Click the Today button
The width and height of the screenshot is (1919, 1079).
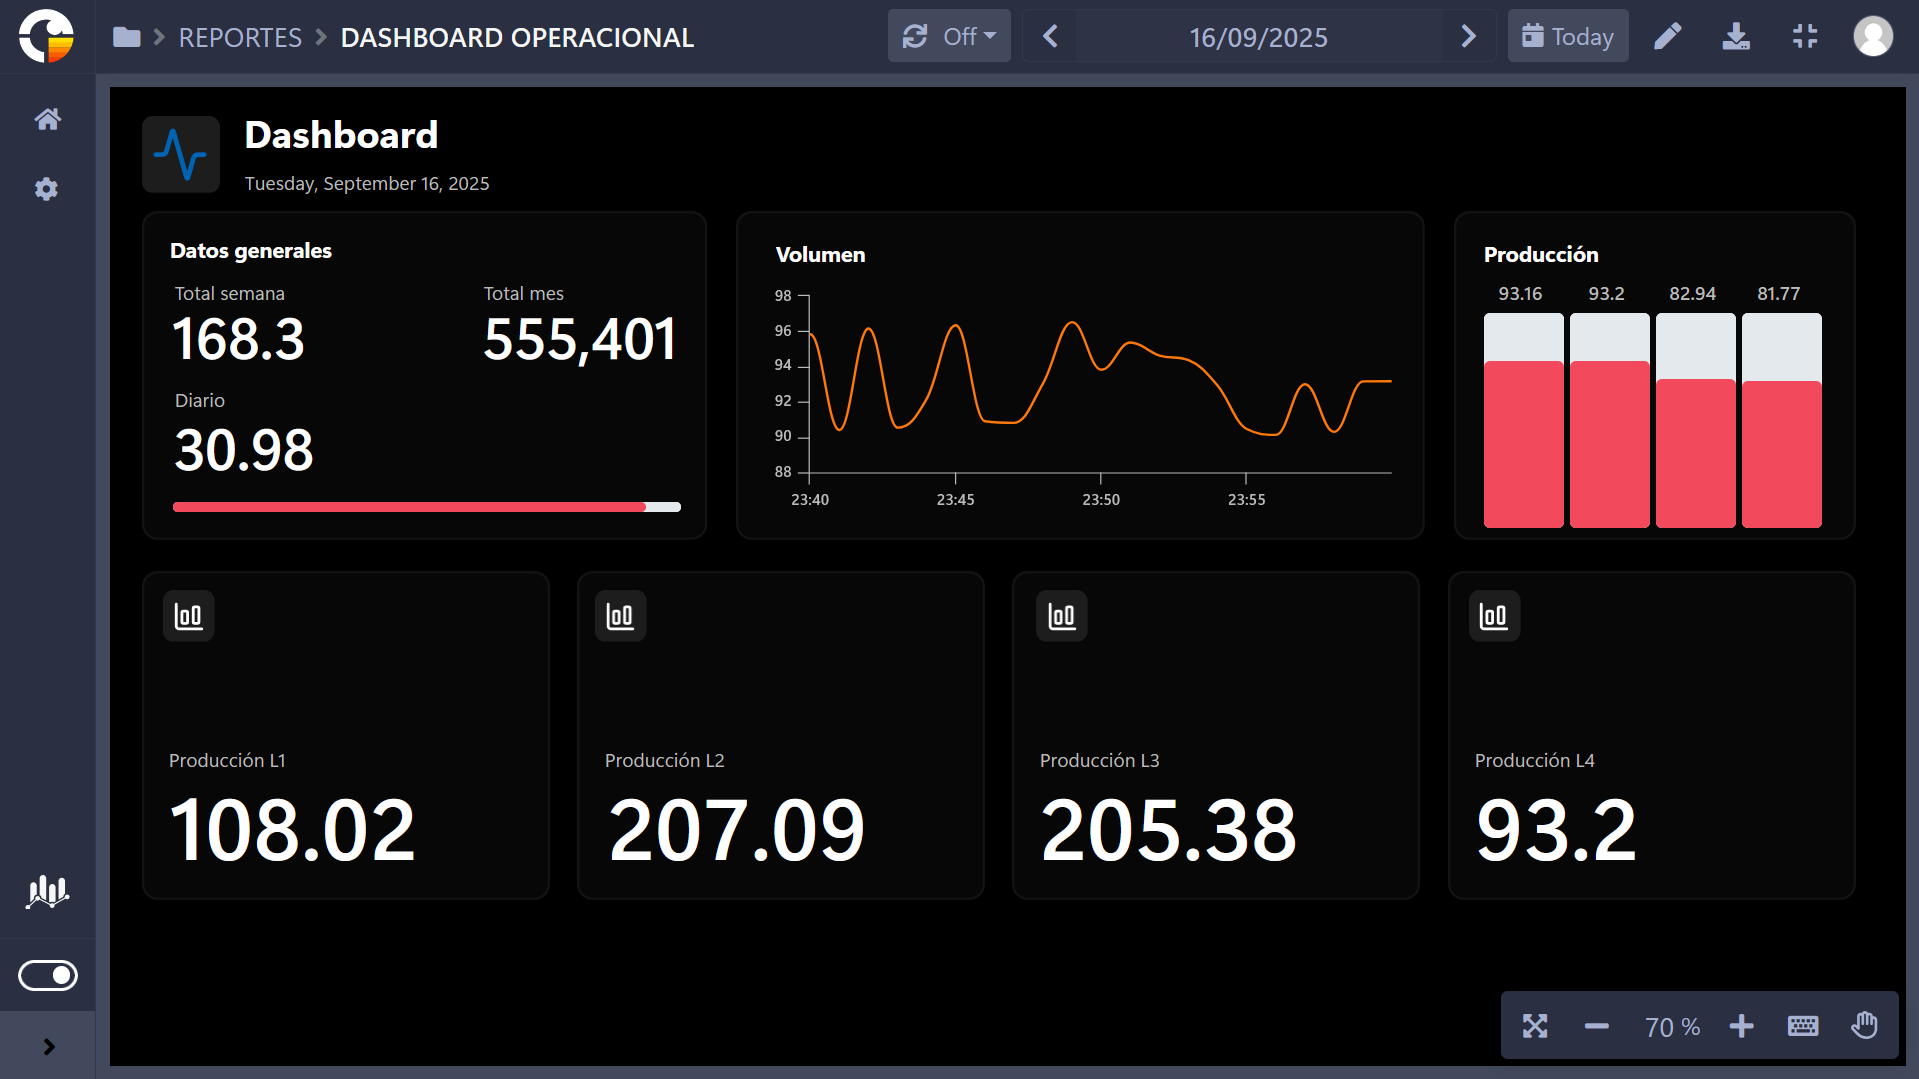1567,37
